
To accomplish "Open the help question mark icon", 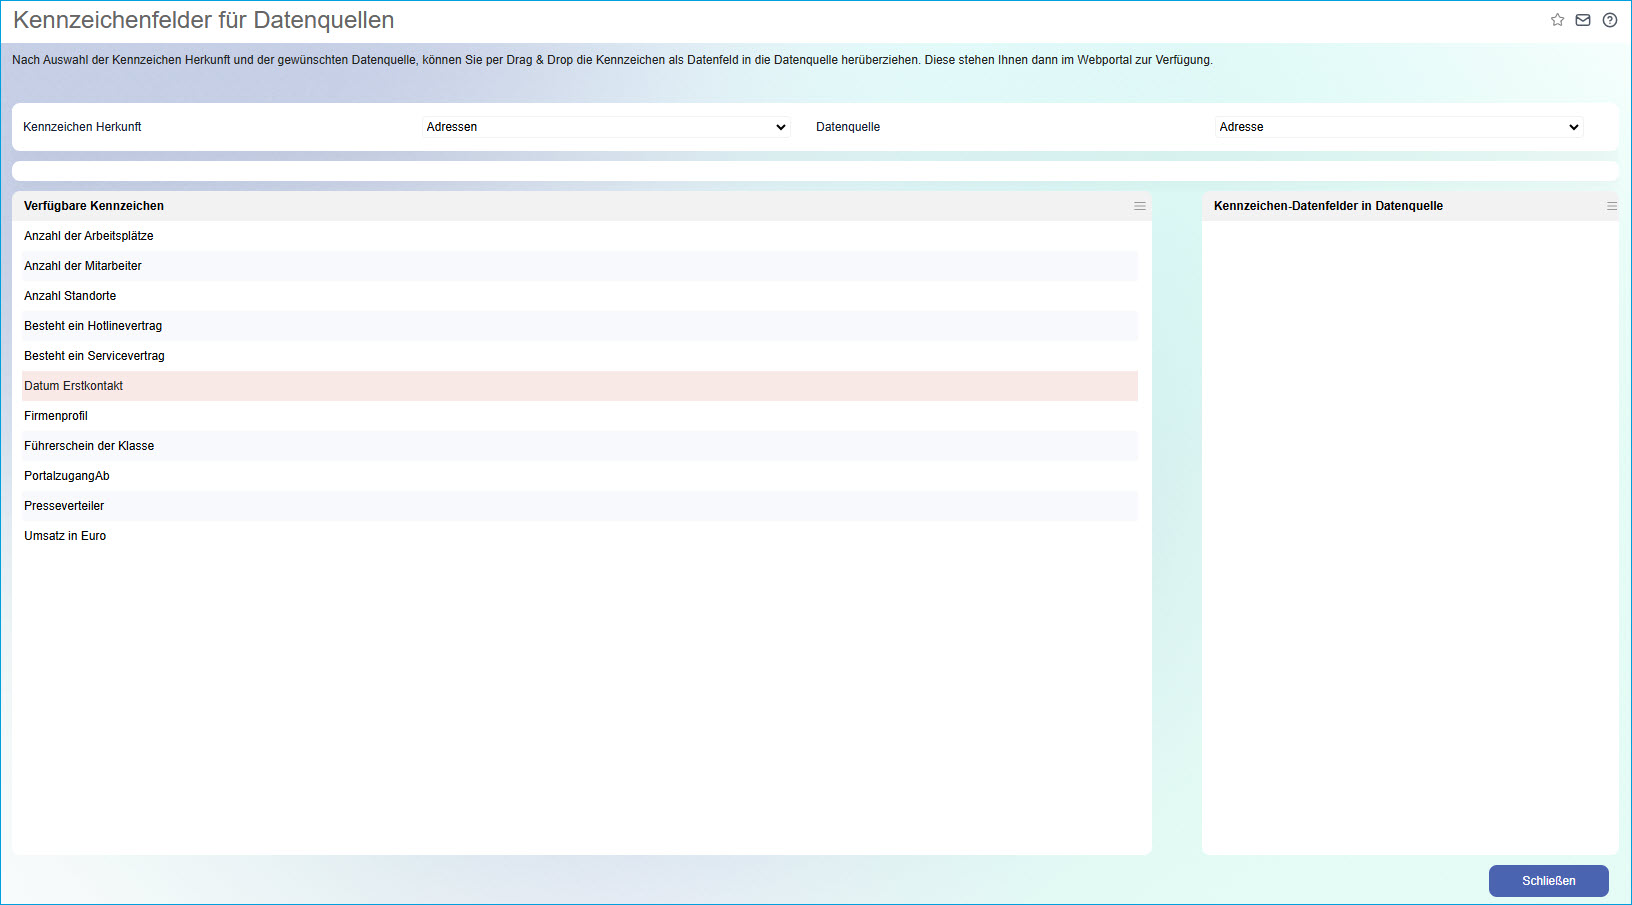I will (1609, 20).
